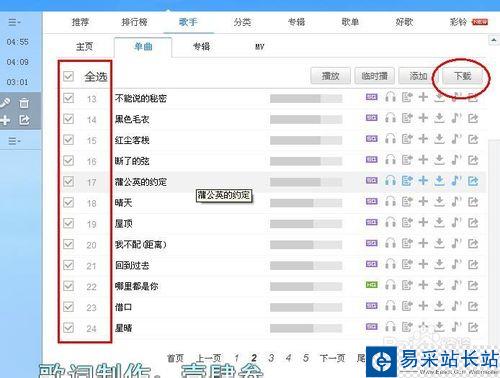500x378 pixels.
Task: Click the 下载 button
Action: 463,76
